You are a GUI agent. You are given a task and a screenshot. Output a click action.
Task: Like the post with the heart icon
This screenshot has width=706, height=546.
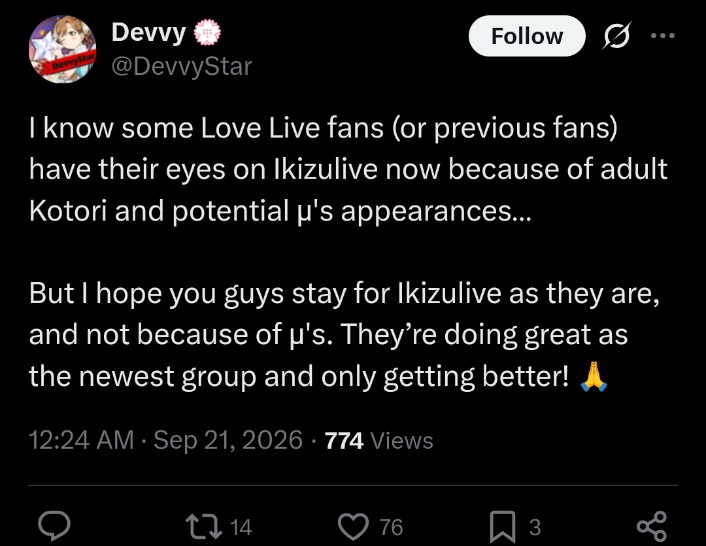(353, 527)
